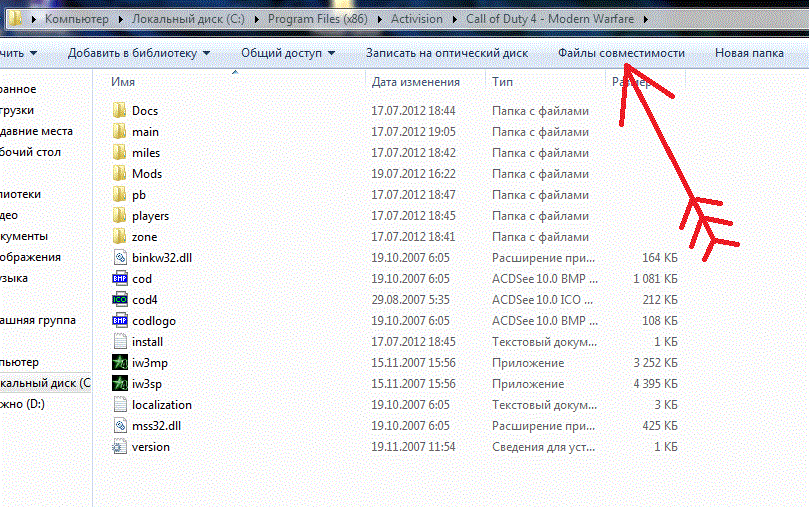This screenshot has width=809, height=507.
Task: Open the Добавить в библиотеку dropdown
Action: click(x=139, y=53)
